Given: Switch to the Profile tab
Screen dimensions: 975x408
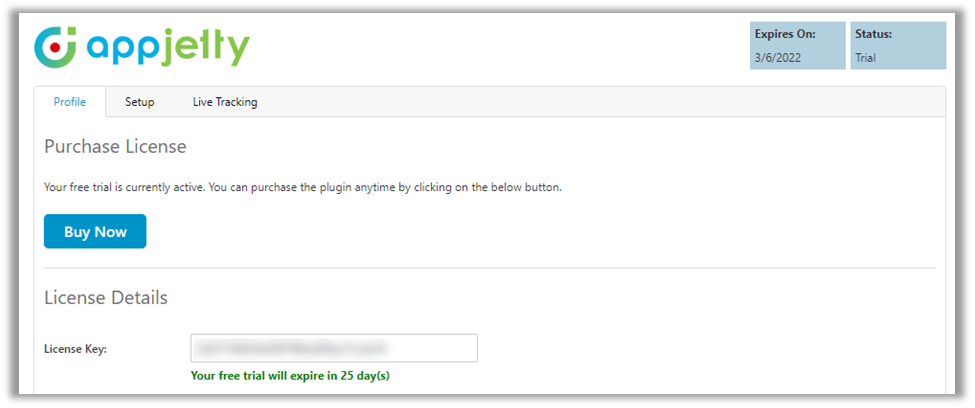Looking at the screenshot, I should pyautogui.click(x=70, y=102).
